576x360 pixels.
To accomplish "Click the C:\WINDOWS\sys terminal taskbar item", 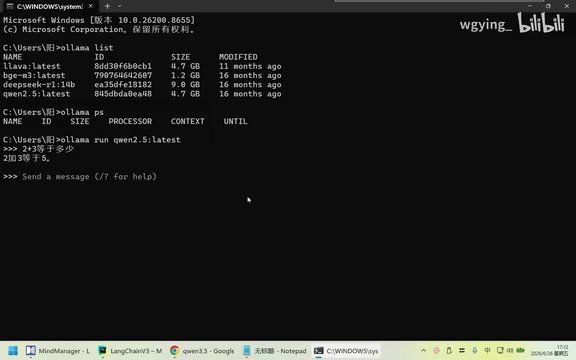I will point(346,351).
